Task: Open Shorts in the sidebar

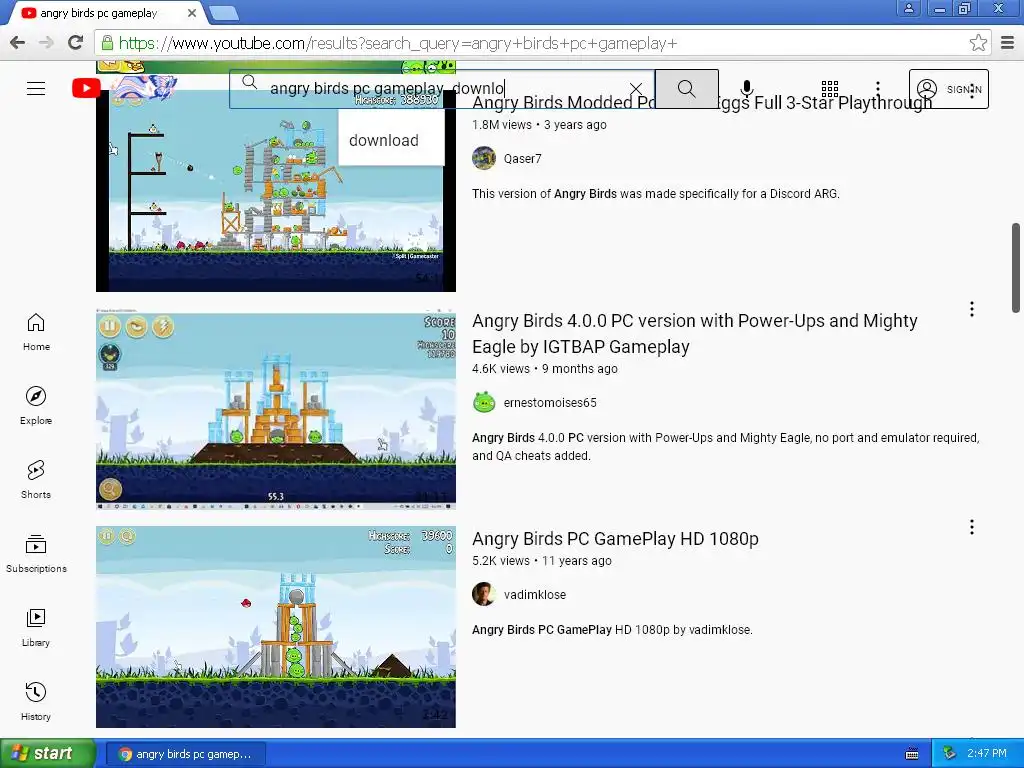Action: coord(36,480)
